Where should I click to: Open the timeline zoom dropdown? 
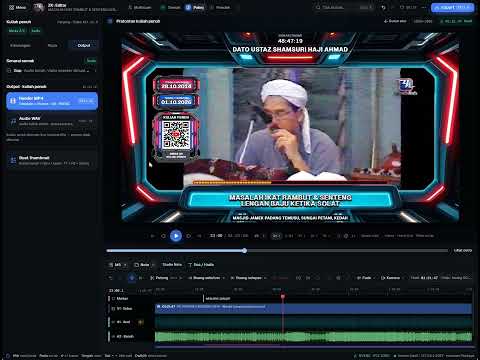(118, 265)
